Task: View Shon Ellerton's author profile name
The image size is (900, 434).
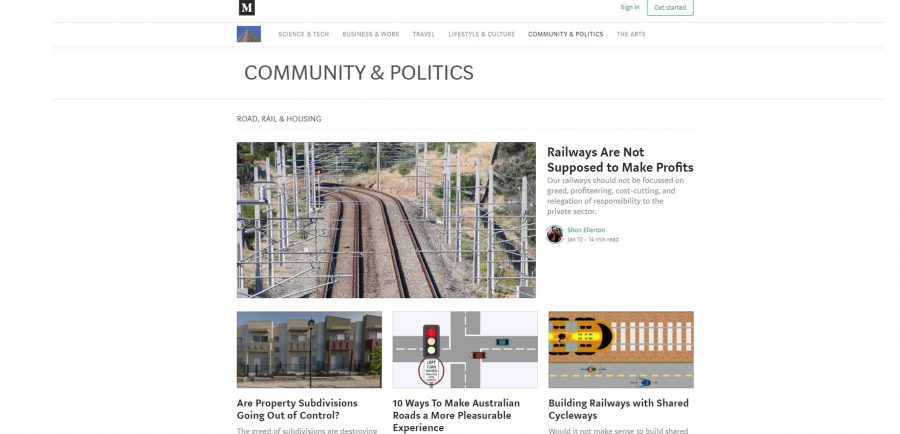Action: (586, 230)
